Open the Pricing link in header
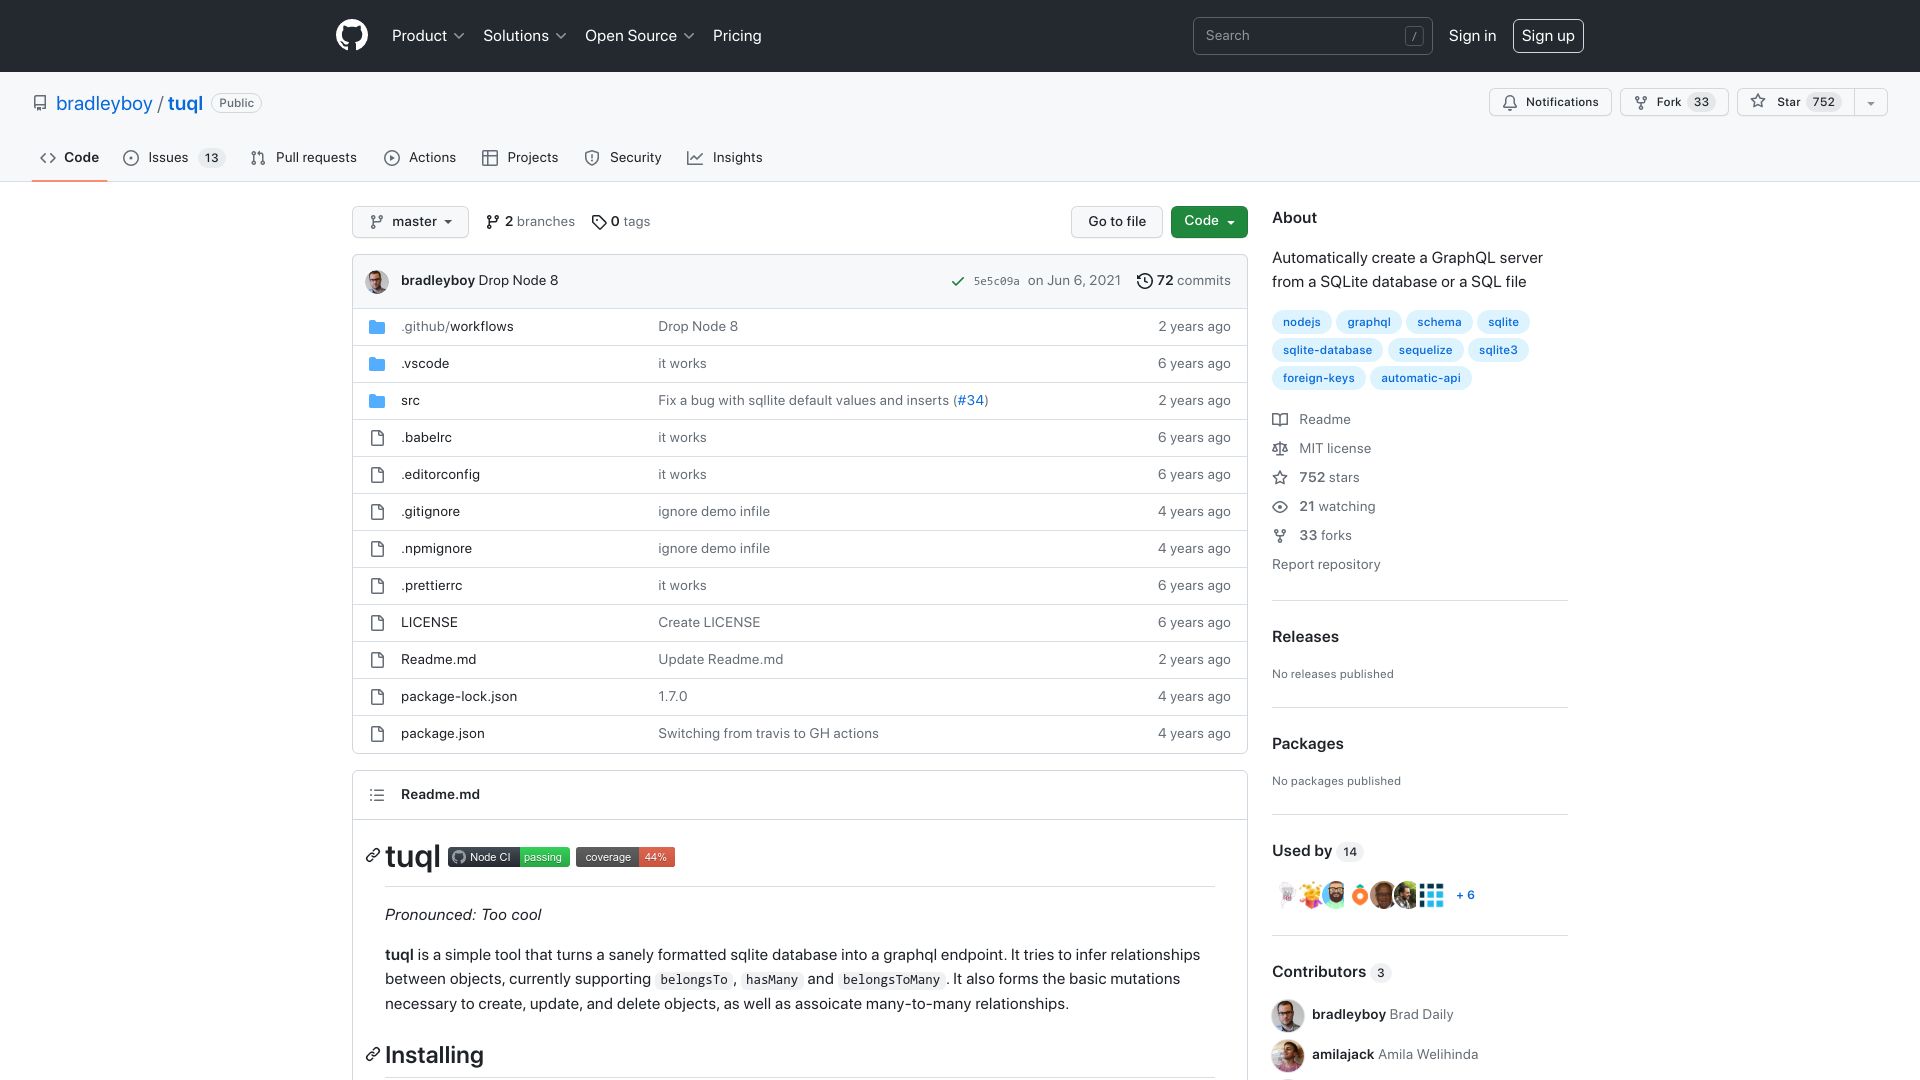This screenshot has width=1920, height=1080. click(x=737, y=36)
